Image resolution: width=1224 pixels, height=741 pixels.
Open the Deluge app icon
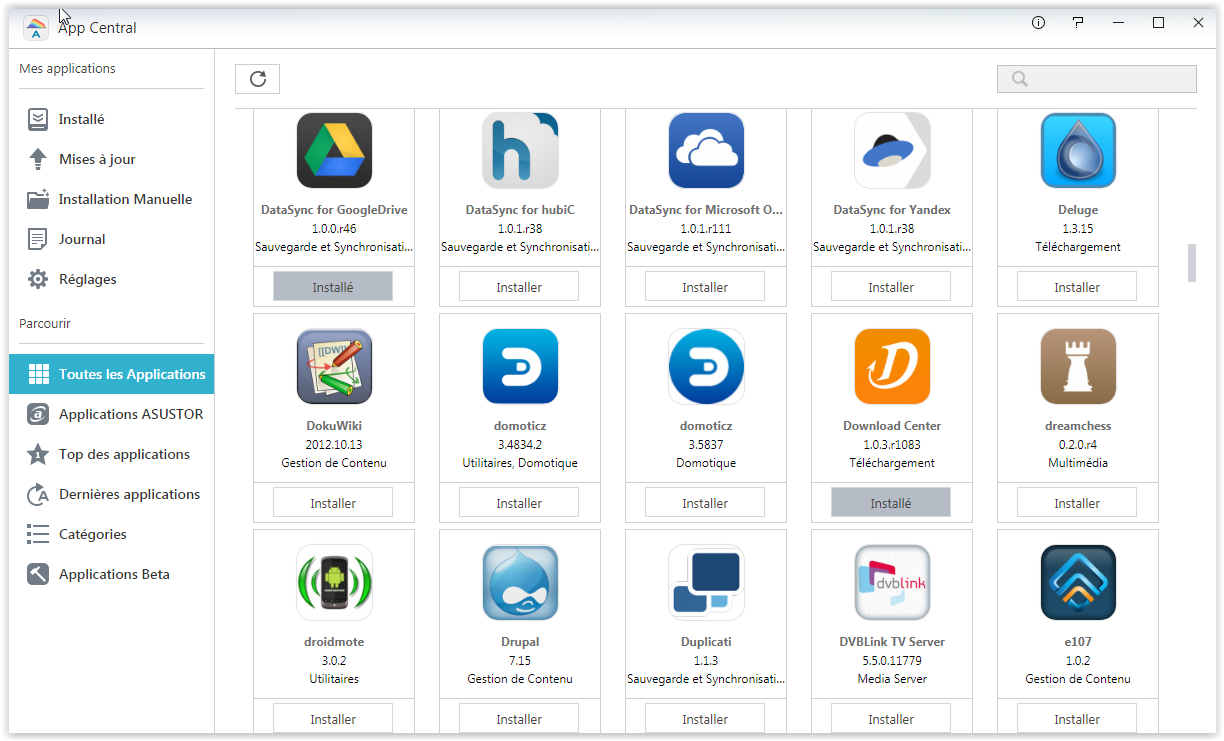click(x=1078, y=151)
